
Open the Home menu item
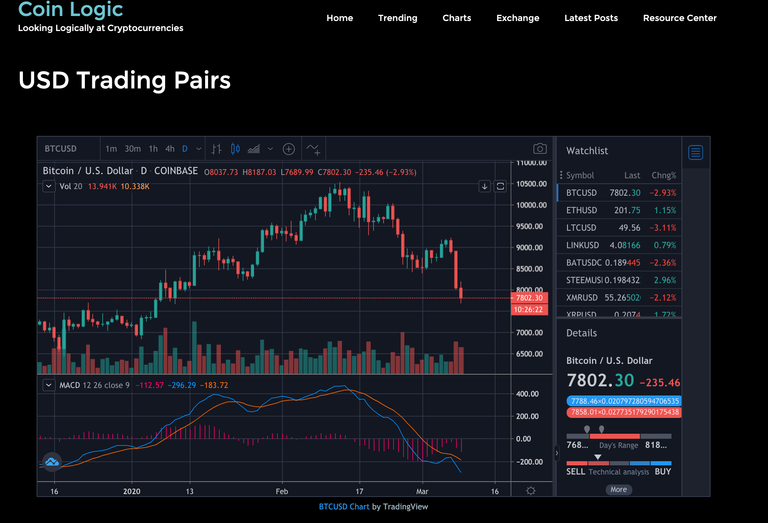[339, 18]
